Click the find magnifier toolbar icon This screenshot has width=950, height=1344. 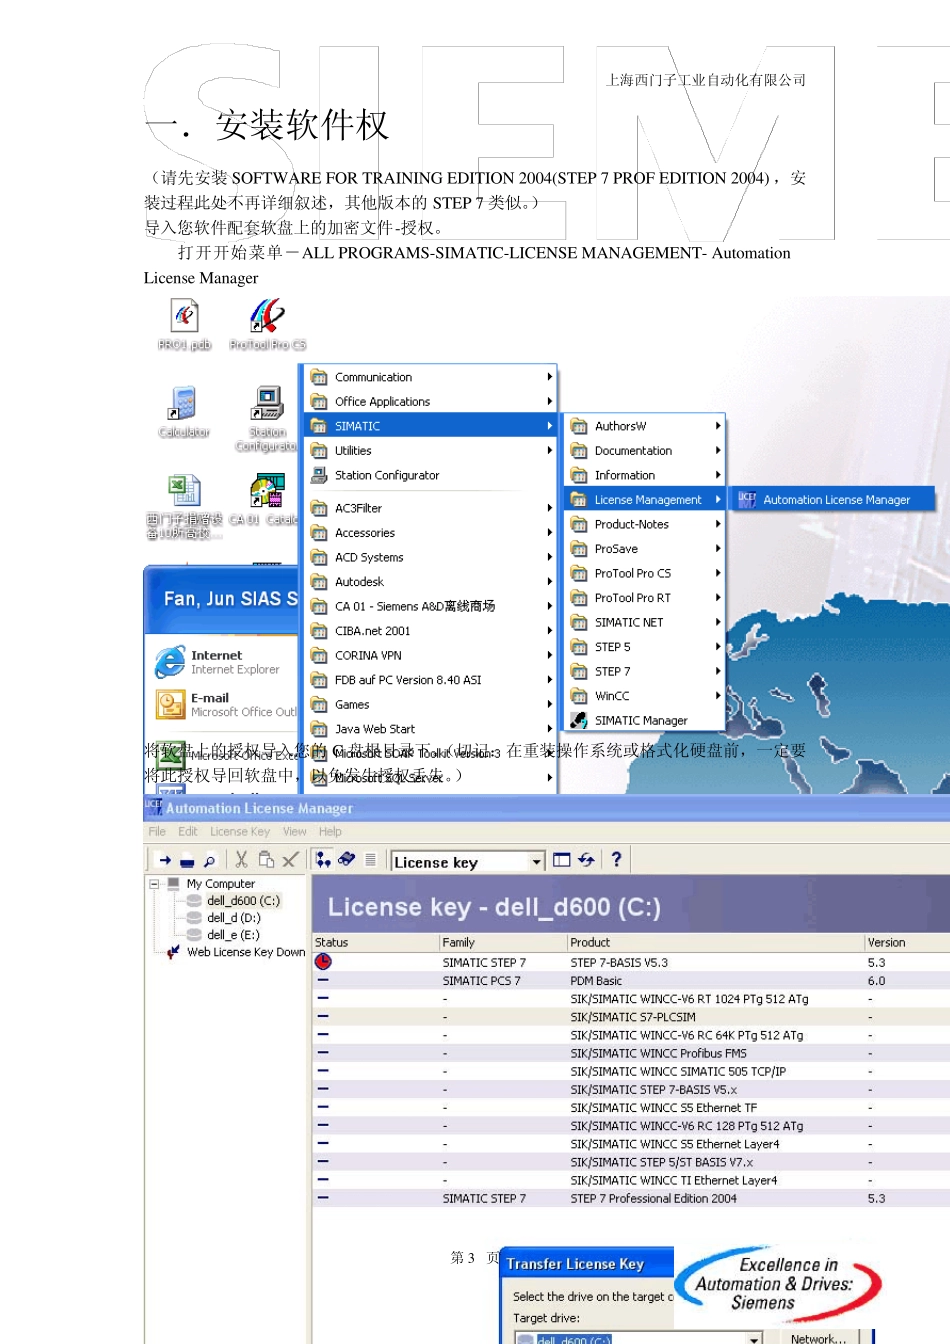209,860
